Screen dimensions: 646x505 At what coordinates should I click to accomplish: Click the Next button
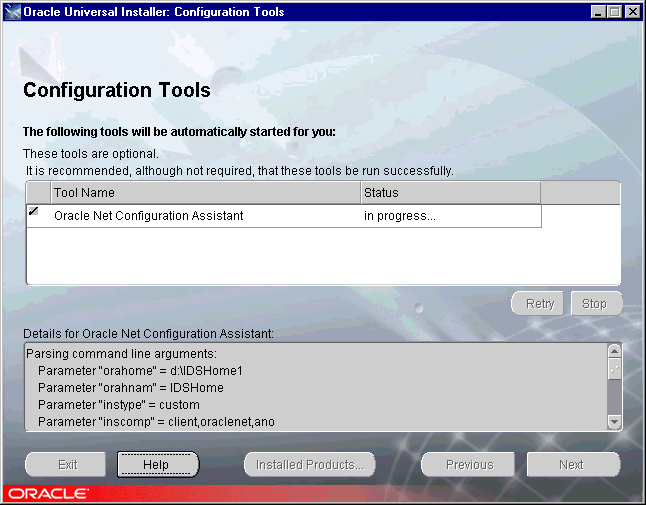[x=571, y=465]
